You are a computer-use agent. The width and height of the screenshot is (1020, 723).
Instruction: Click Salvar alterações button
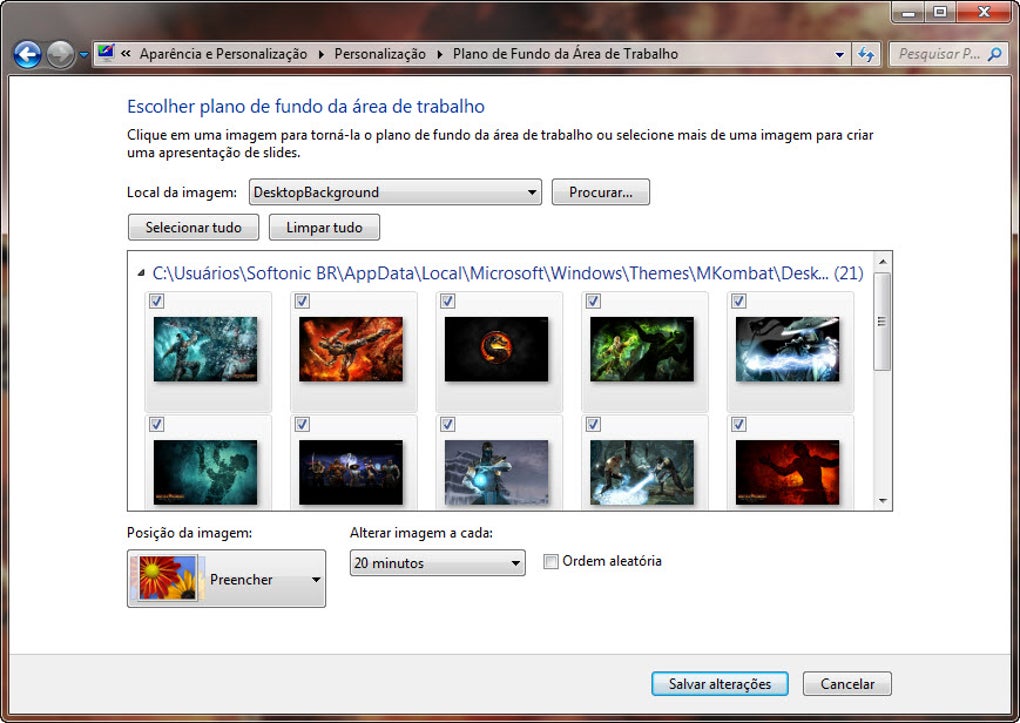(x=719, y=684)
